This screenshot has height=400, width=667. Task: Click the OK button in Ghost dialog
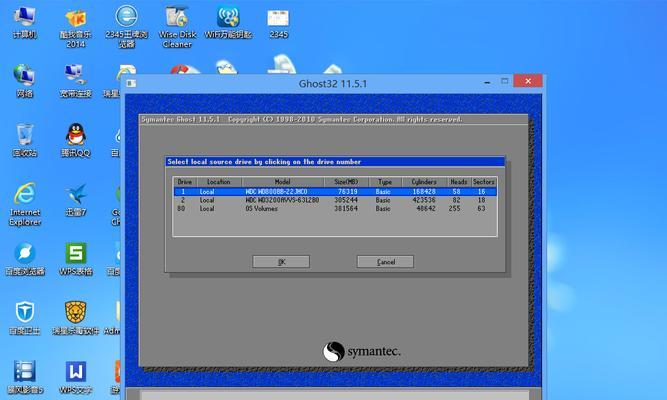tap(281, 261)
